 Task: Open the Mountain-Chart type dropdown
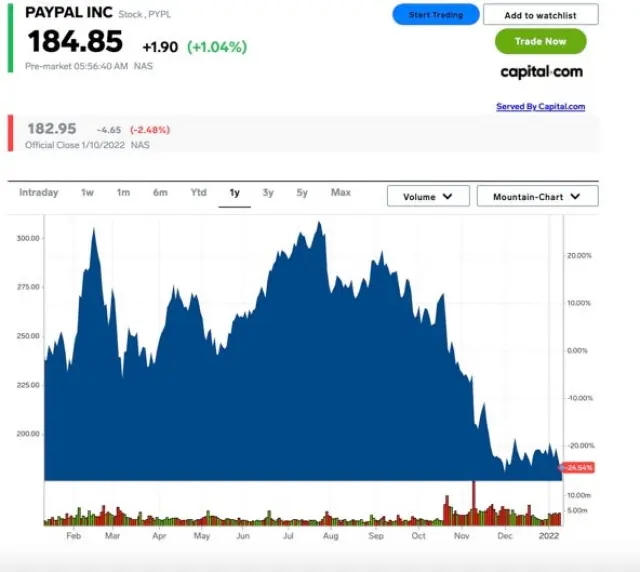click(x=537, y=197)
